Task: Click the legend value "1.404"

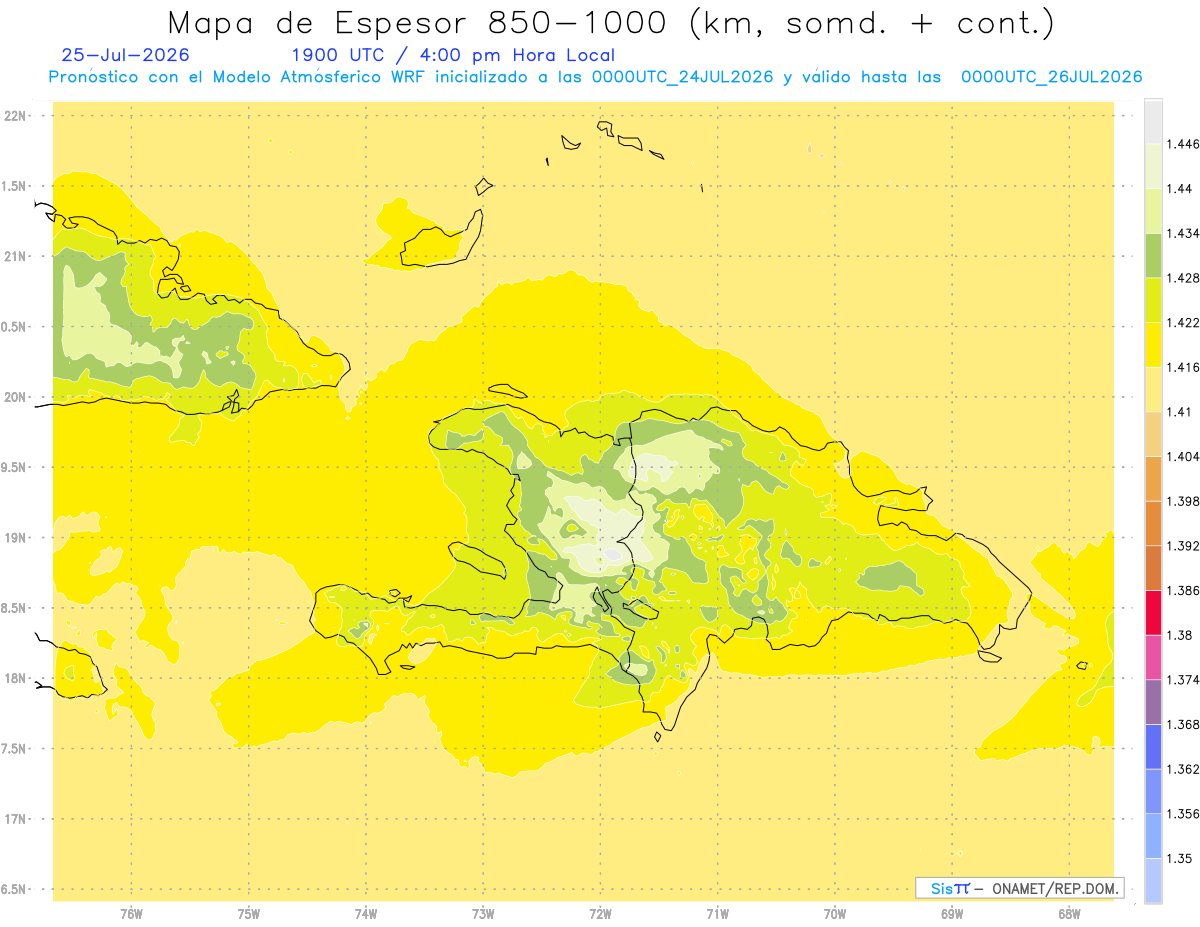Action: click(1185, 456)
